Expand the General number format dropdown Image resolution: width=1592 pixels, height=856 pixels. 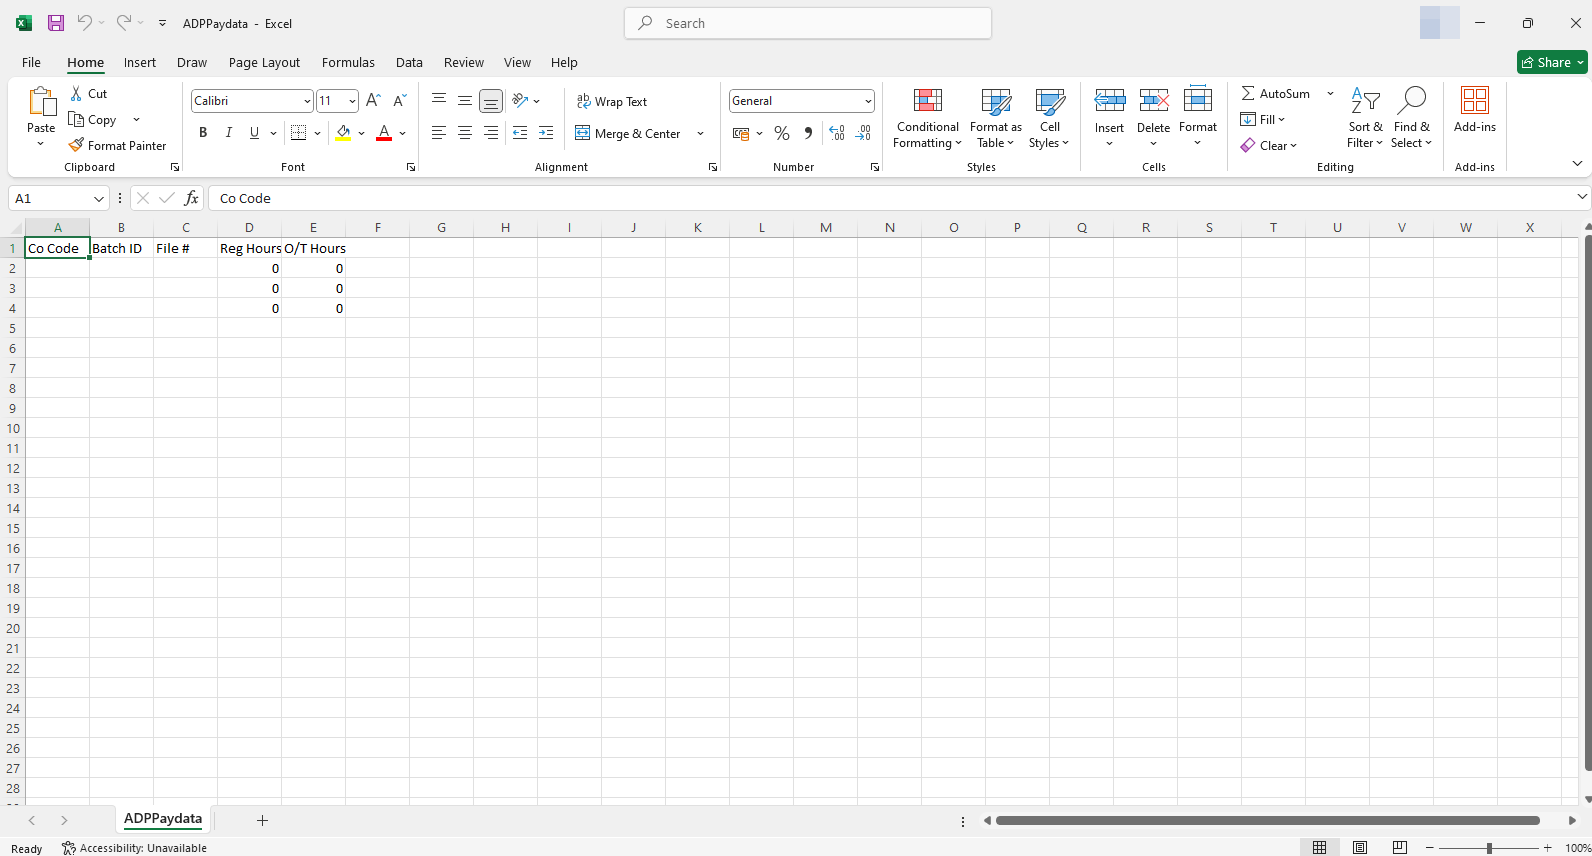point(867,101)
